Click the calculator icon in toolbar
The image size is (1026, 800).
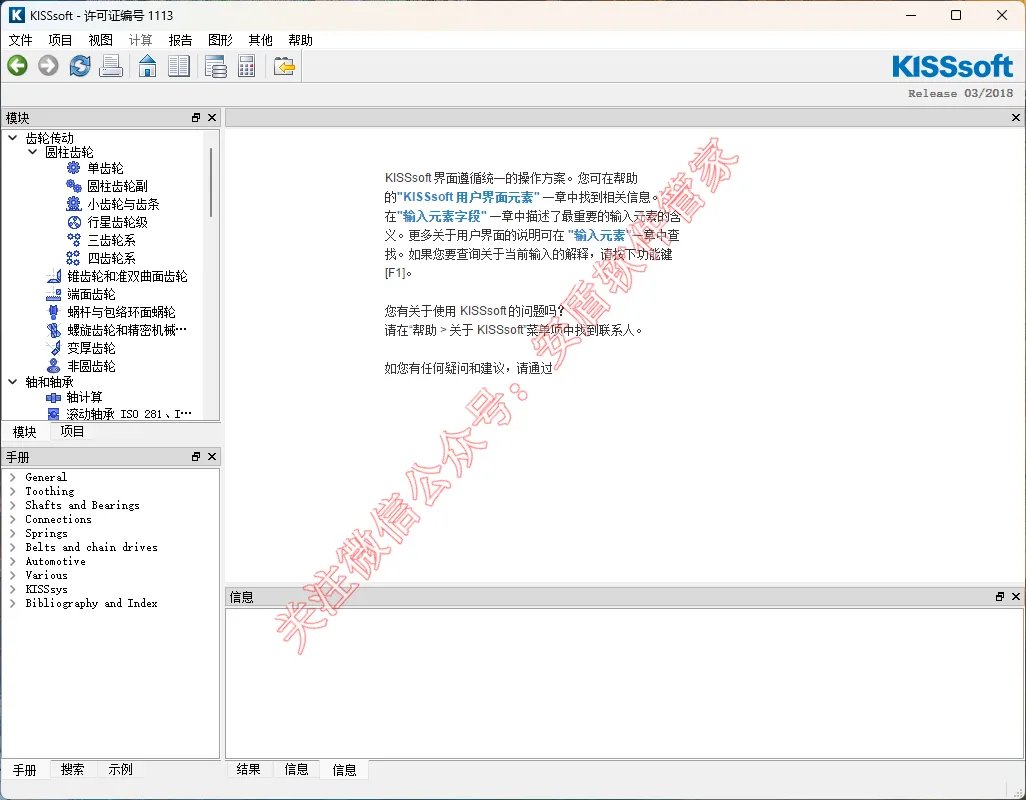[247, 66]
